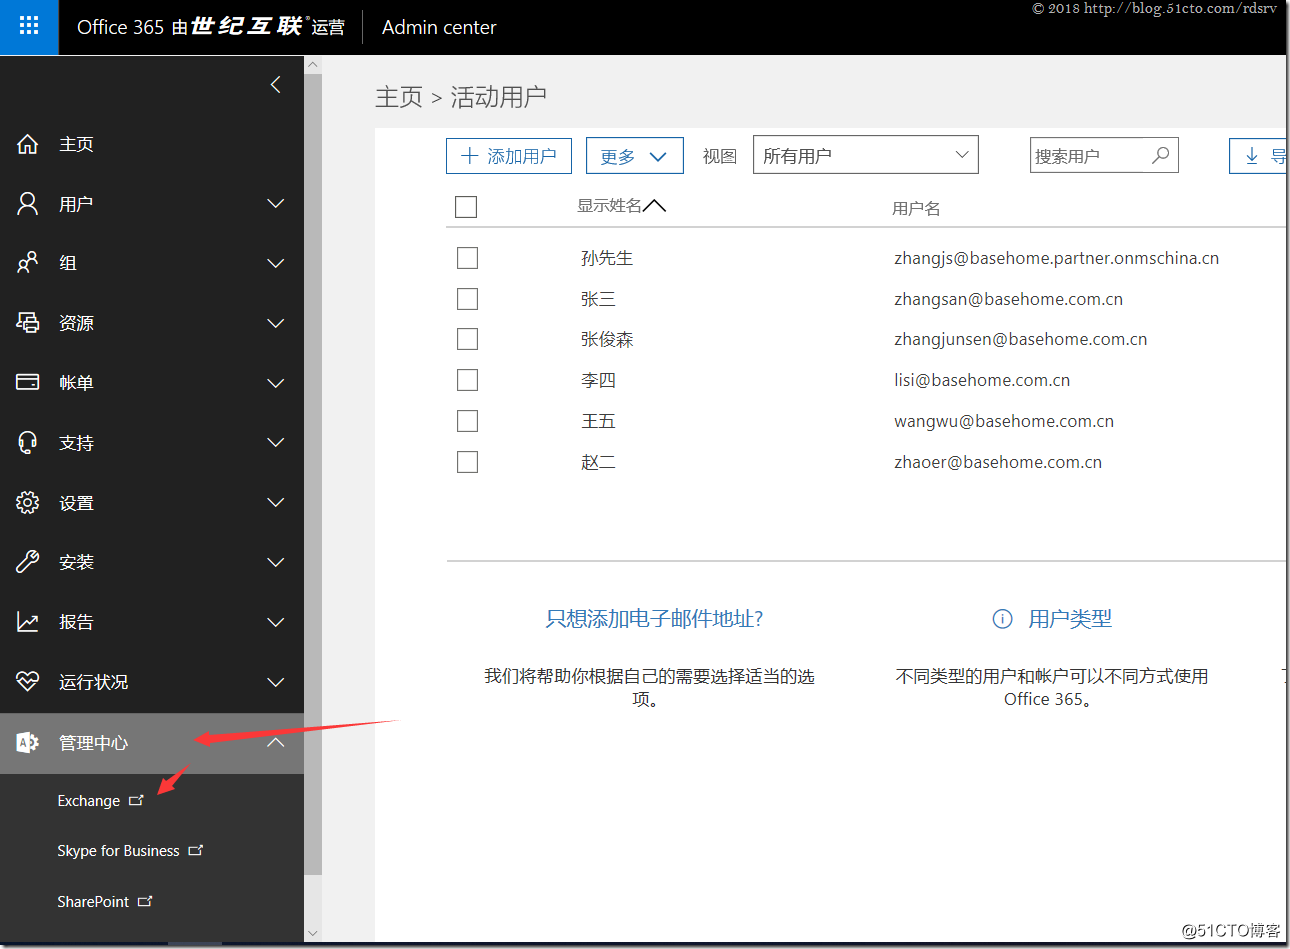Open the 所有用户 view dropdown
The width and height of the screenshot is (1290, 949).
pos(865,155)
